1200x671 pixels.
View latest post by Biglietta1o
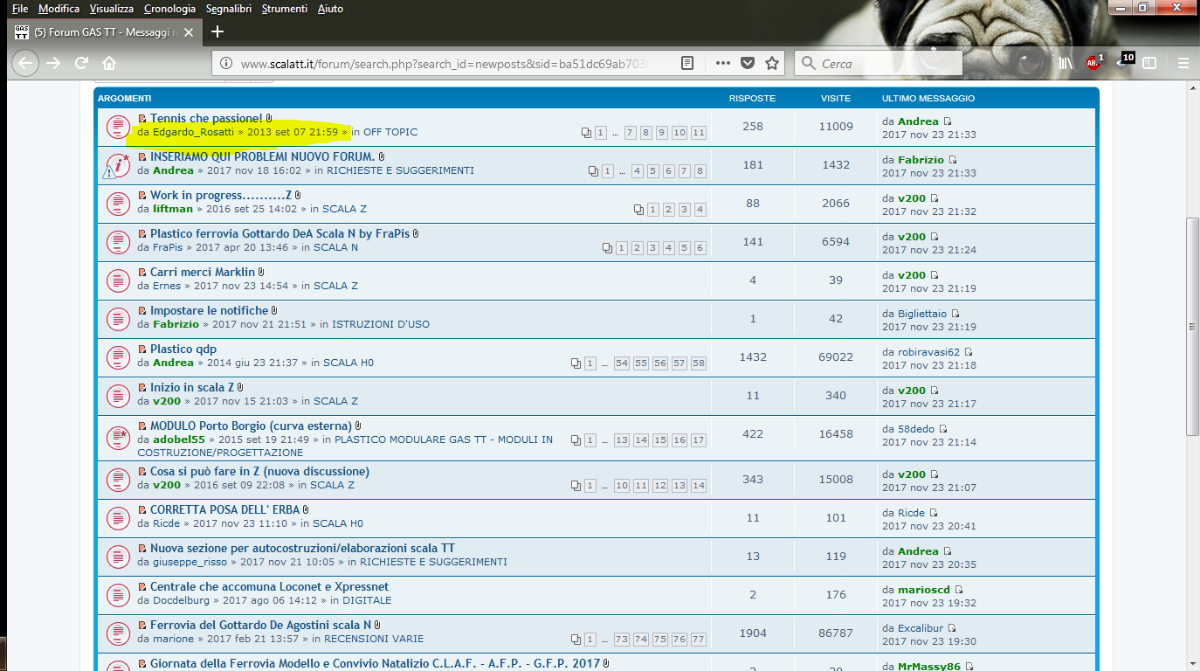(x=955, y=314)
